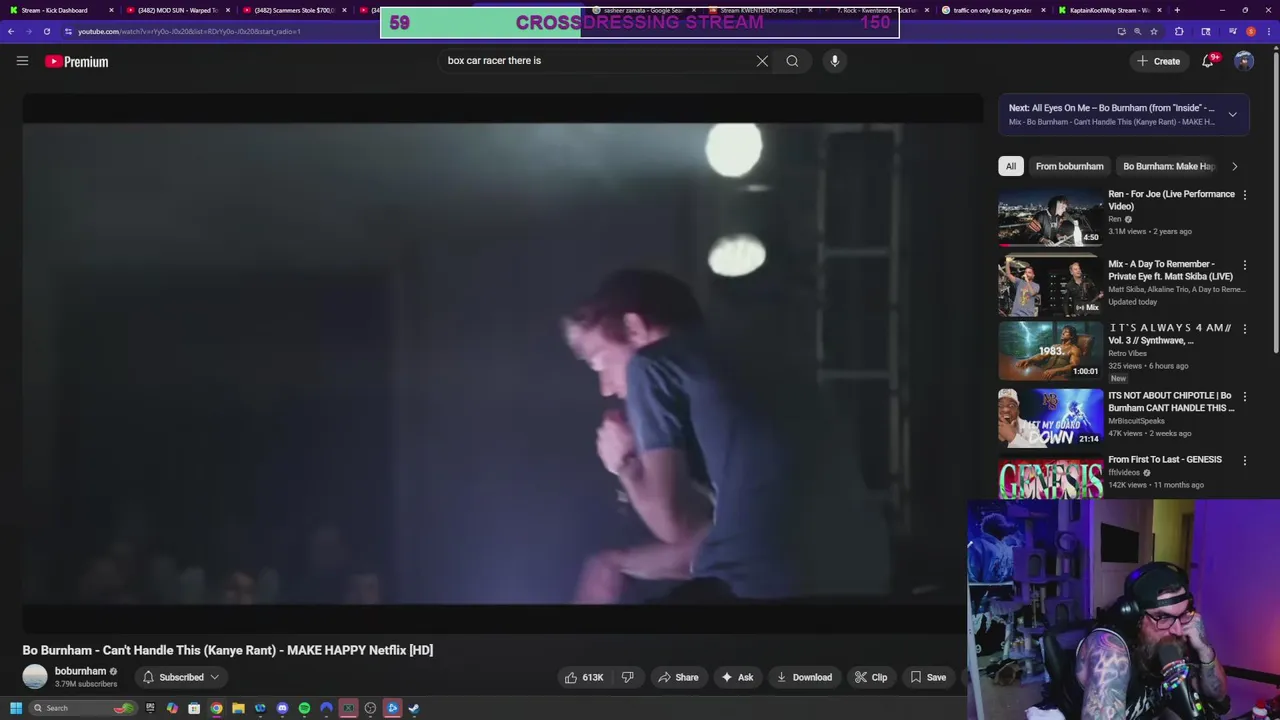
Task: Share the video
Action: (x=677, y=677)
